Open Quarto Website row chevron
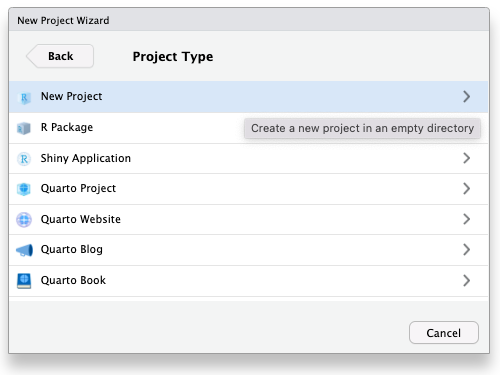 [466, 219]
